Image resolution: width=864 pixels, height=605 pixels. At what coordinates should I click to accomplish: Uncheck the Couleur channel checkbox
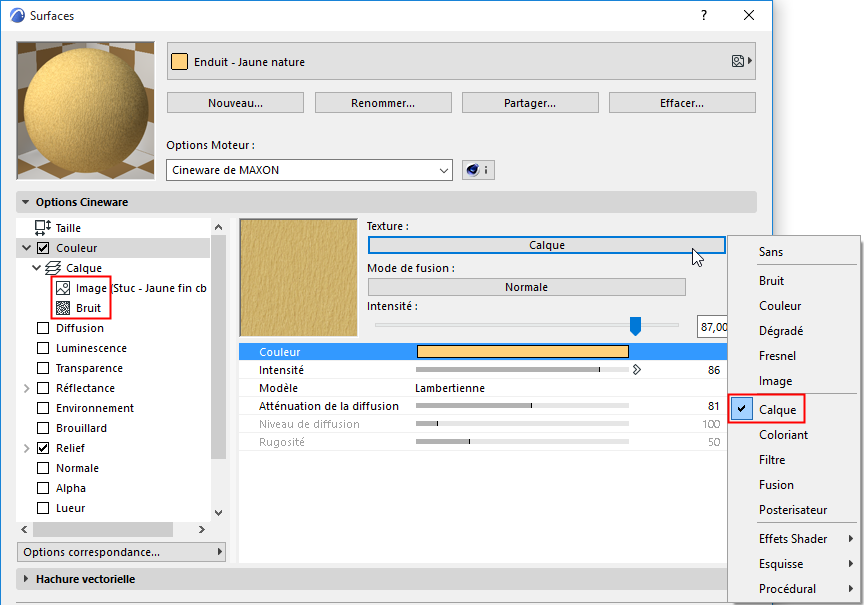pos(42,247)
